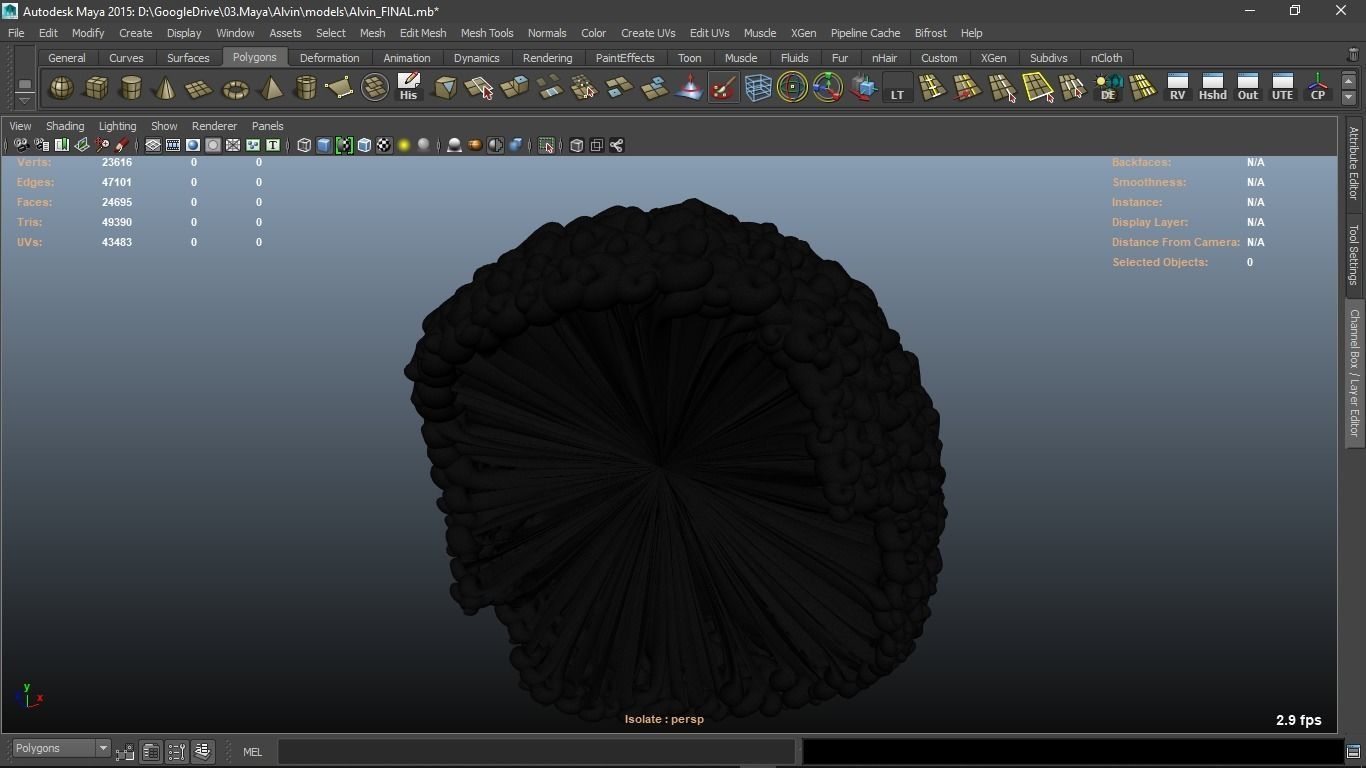The width and height of the screenshot is (1366, 768).
Task: Create a polygon torus from the shelf
Action: click(235, 88)
